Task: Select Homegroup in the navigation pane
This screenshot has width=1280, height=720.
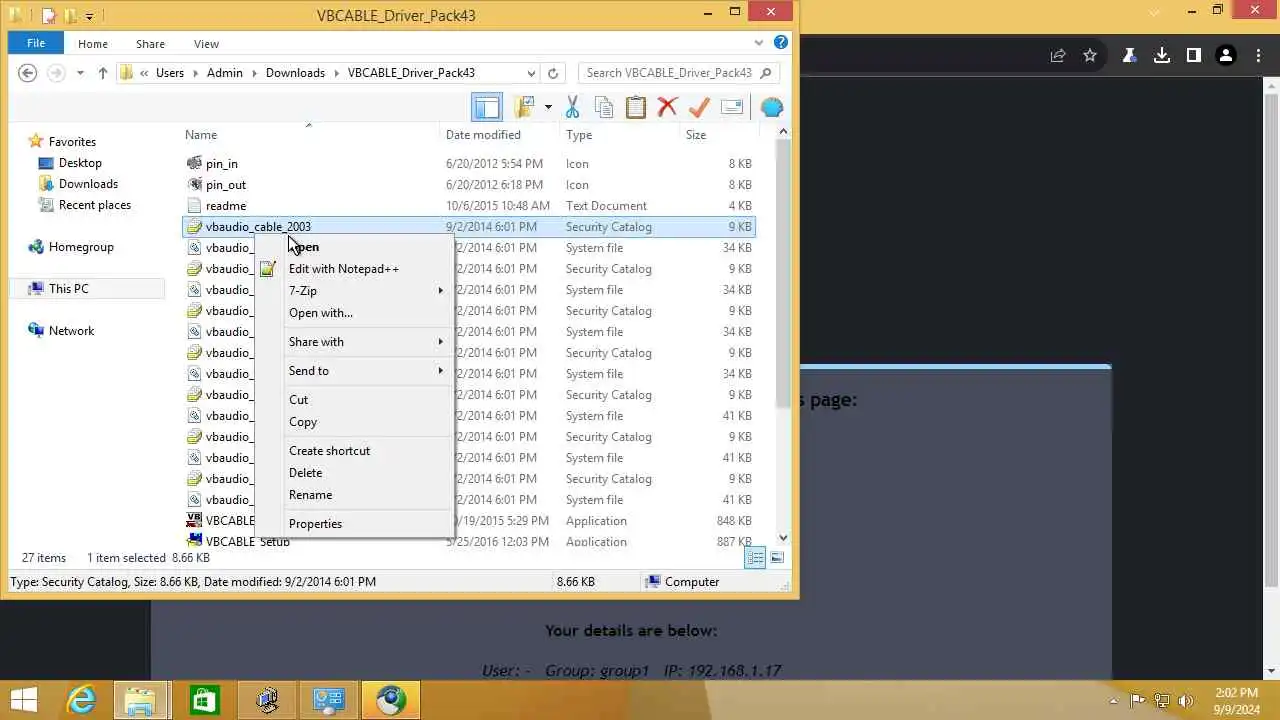Action: (x=81, y=247)
